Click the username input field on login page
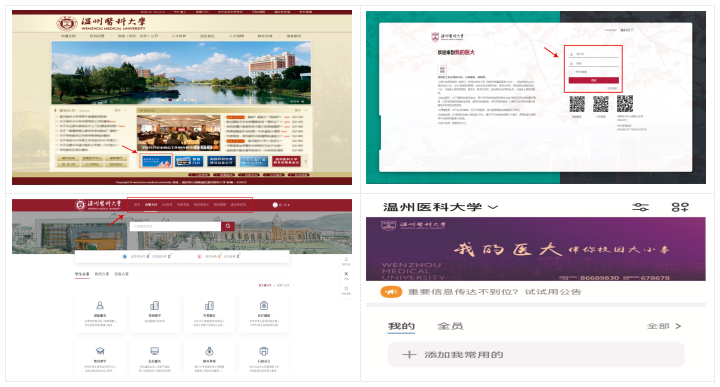The image size is (720, 387). (x=594, y=54)
